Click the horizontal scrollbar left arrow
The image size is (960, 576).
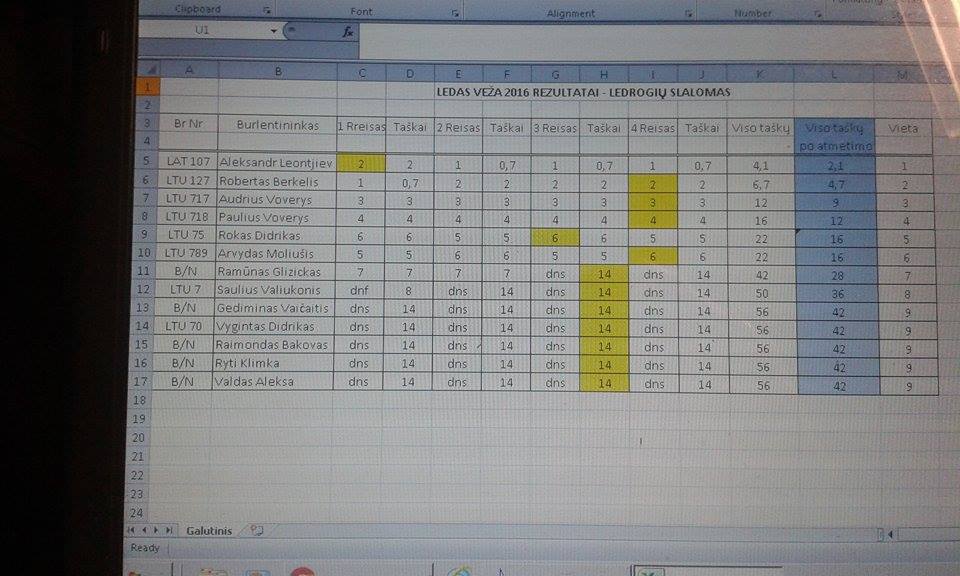click(x=890, y=534)
